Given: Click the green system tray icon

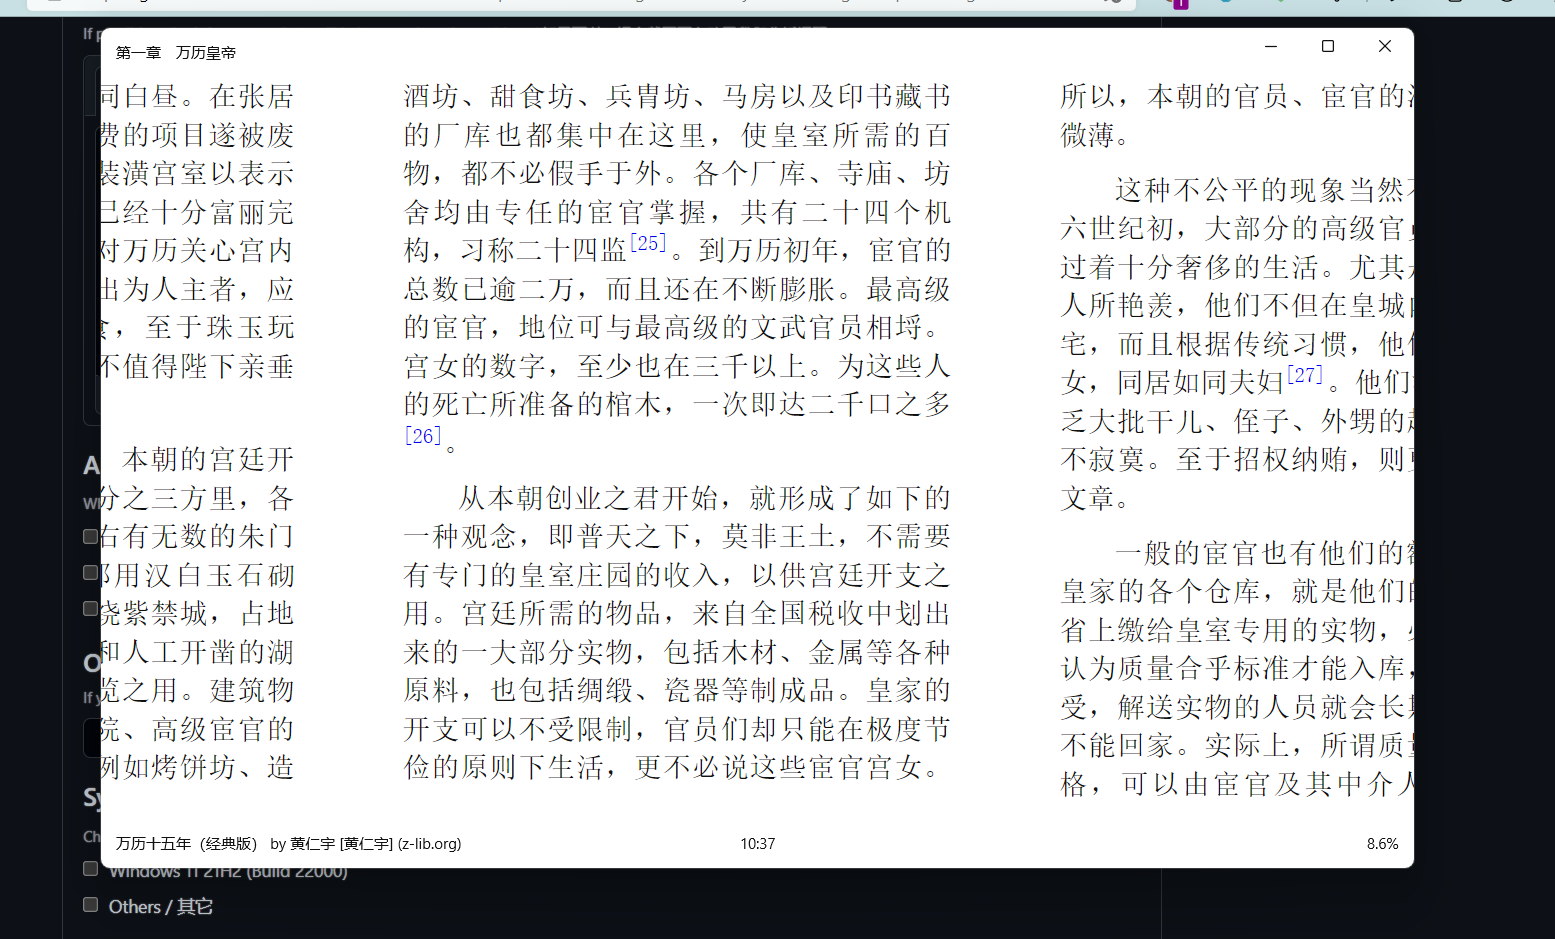Looking at the screenshot, I should (1279, 4).
